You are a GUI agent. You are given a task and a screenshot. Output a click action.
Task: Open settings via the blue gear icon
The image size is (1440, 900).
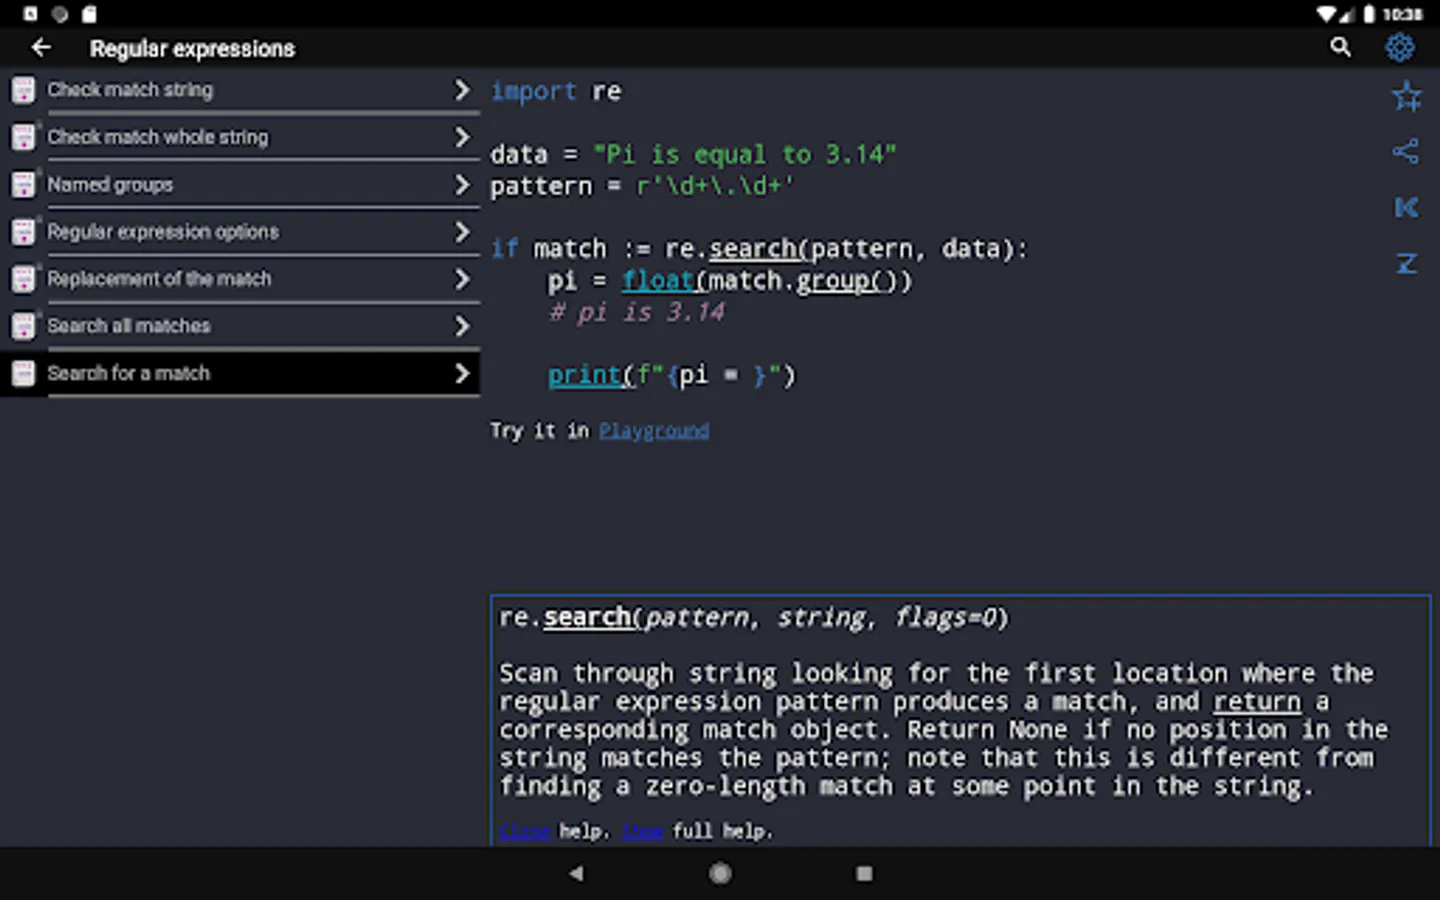click(1399, 47)
